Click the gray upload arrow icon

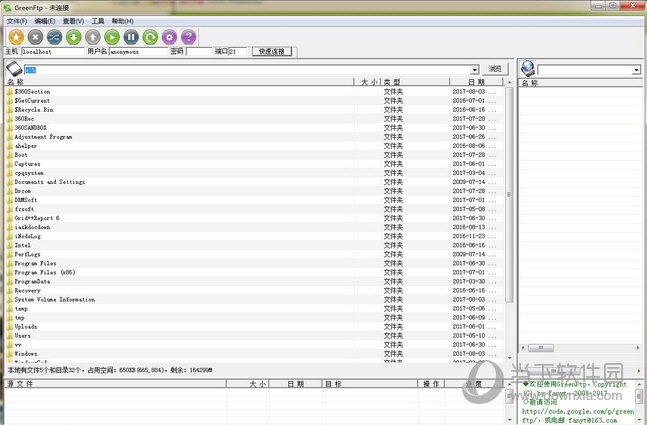(93, 36)
